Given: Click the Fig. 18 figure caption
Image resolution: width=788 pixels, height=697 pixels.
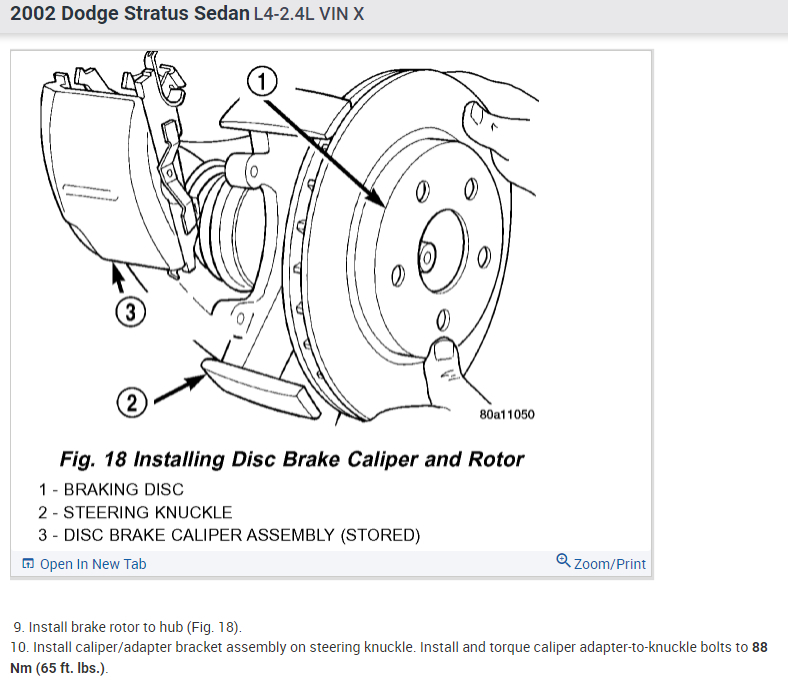Looking at the screenshot, I should [291, 459].
